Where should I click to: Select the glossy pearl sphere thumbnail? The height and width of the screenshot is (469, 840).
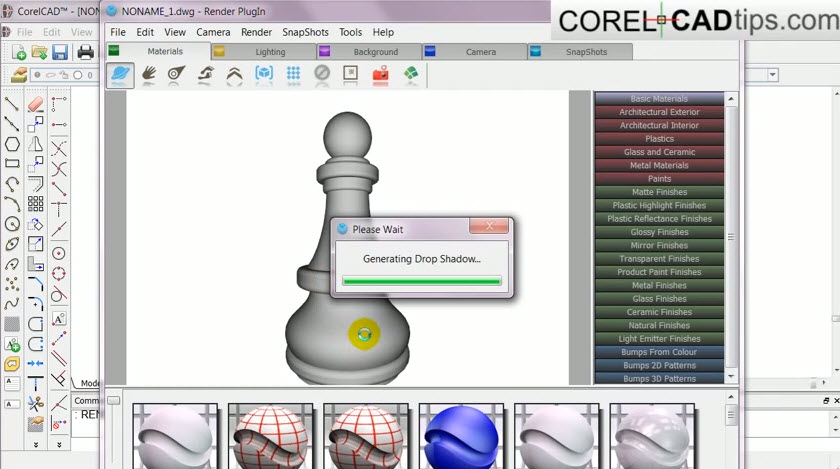pyautogui.click(x=652, y=436)
